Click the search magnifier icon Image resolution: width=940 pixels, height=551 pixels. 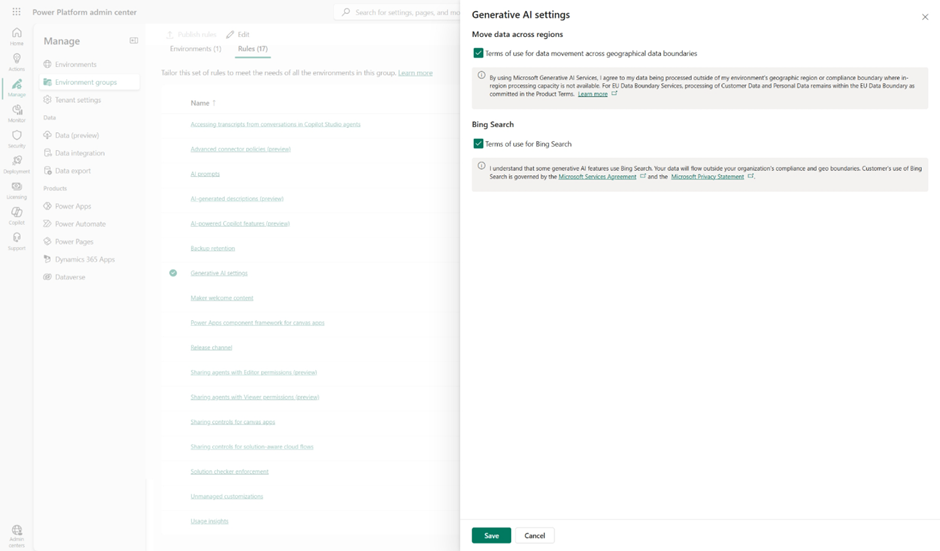pos(346,12)
